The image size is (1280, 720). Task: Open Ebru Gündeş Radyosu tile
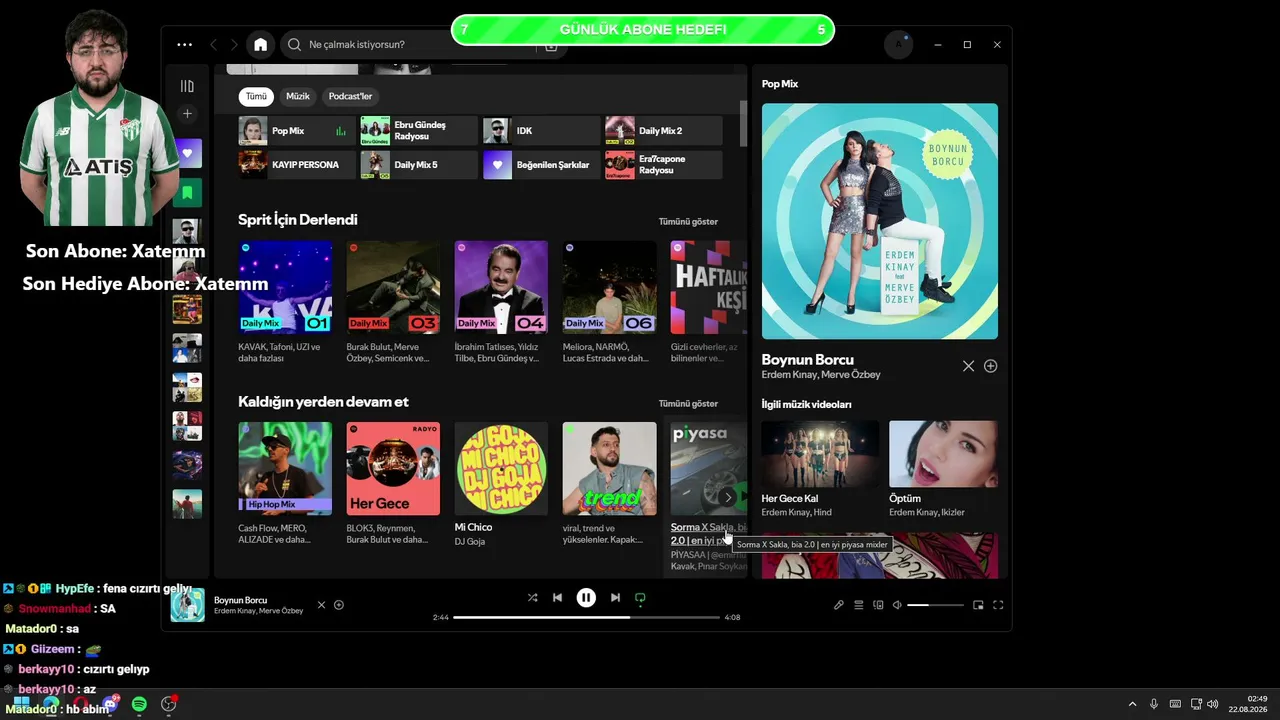[x=419, y=131]
